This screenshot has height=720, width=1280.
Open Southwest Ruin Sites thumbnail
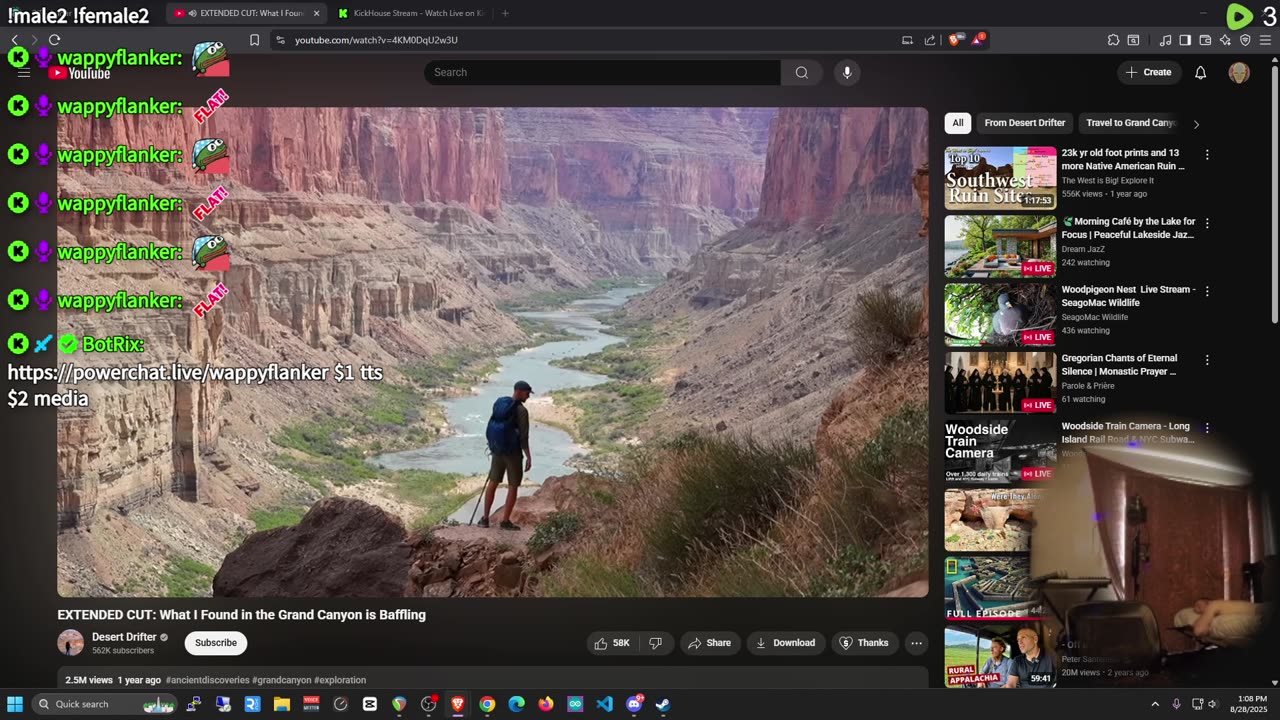[1000, 178]
